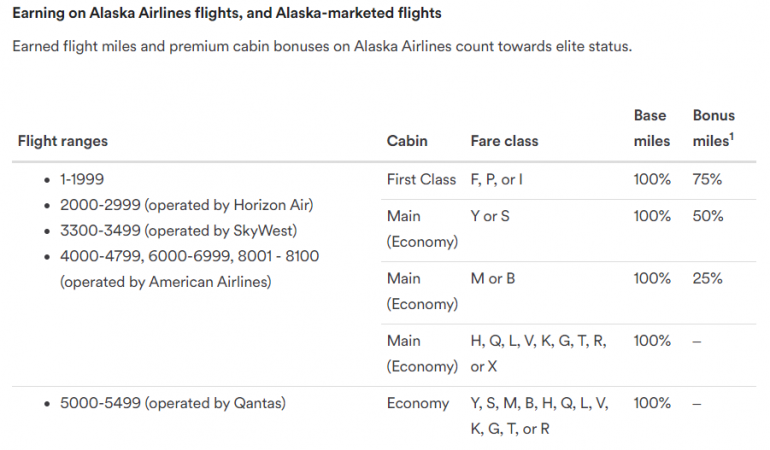Click the elite status description sentence
Image resolution: width=770 pixels, height=450 pixels.
tap(322, 47)
